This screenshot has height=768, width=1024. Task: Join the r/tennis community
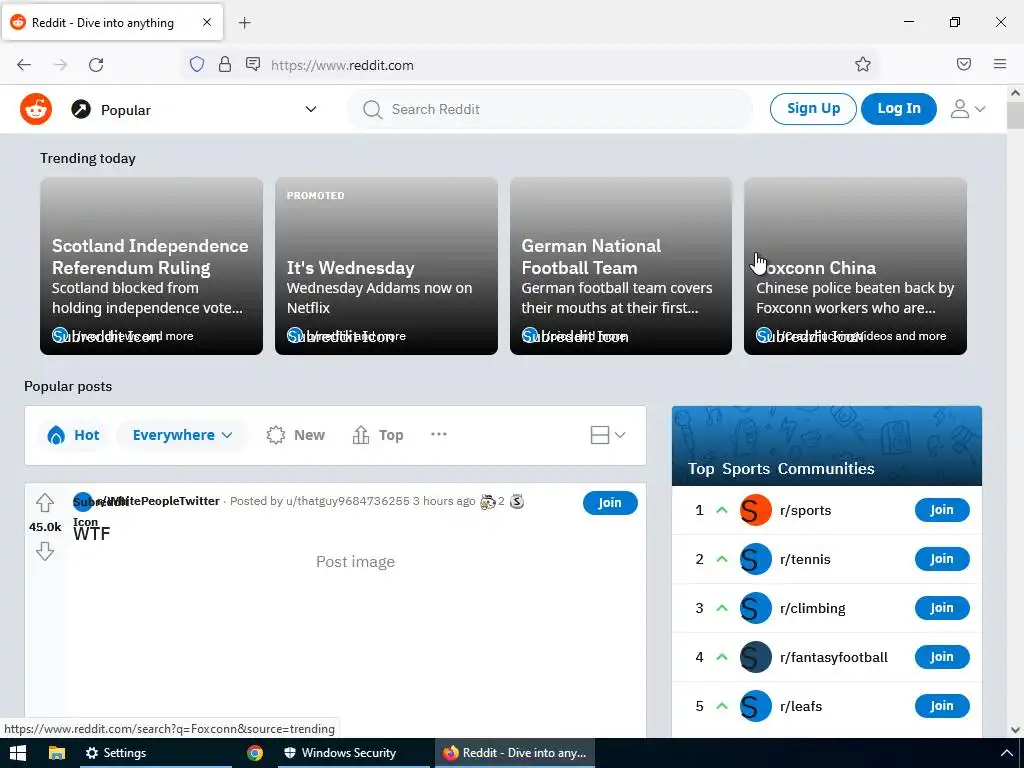tap(942, 559)
